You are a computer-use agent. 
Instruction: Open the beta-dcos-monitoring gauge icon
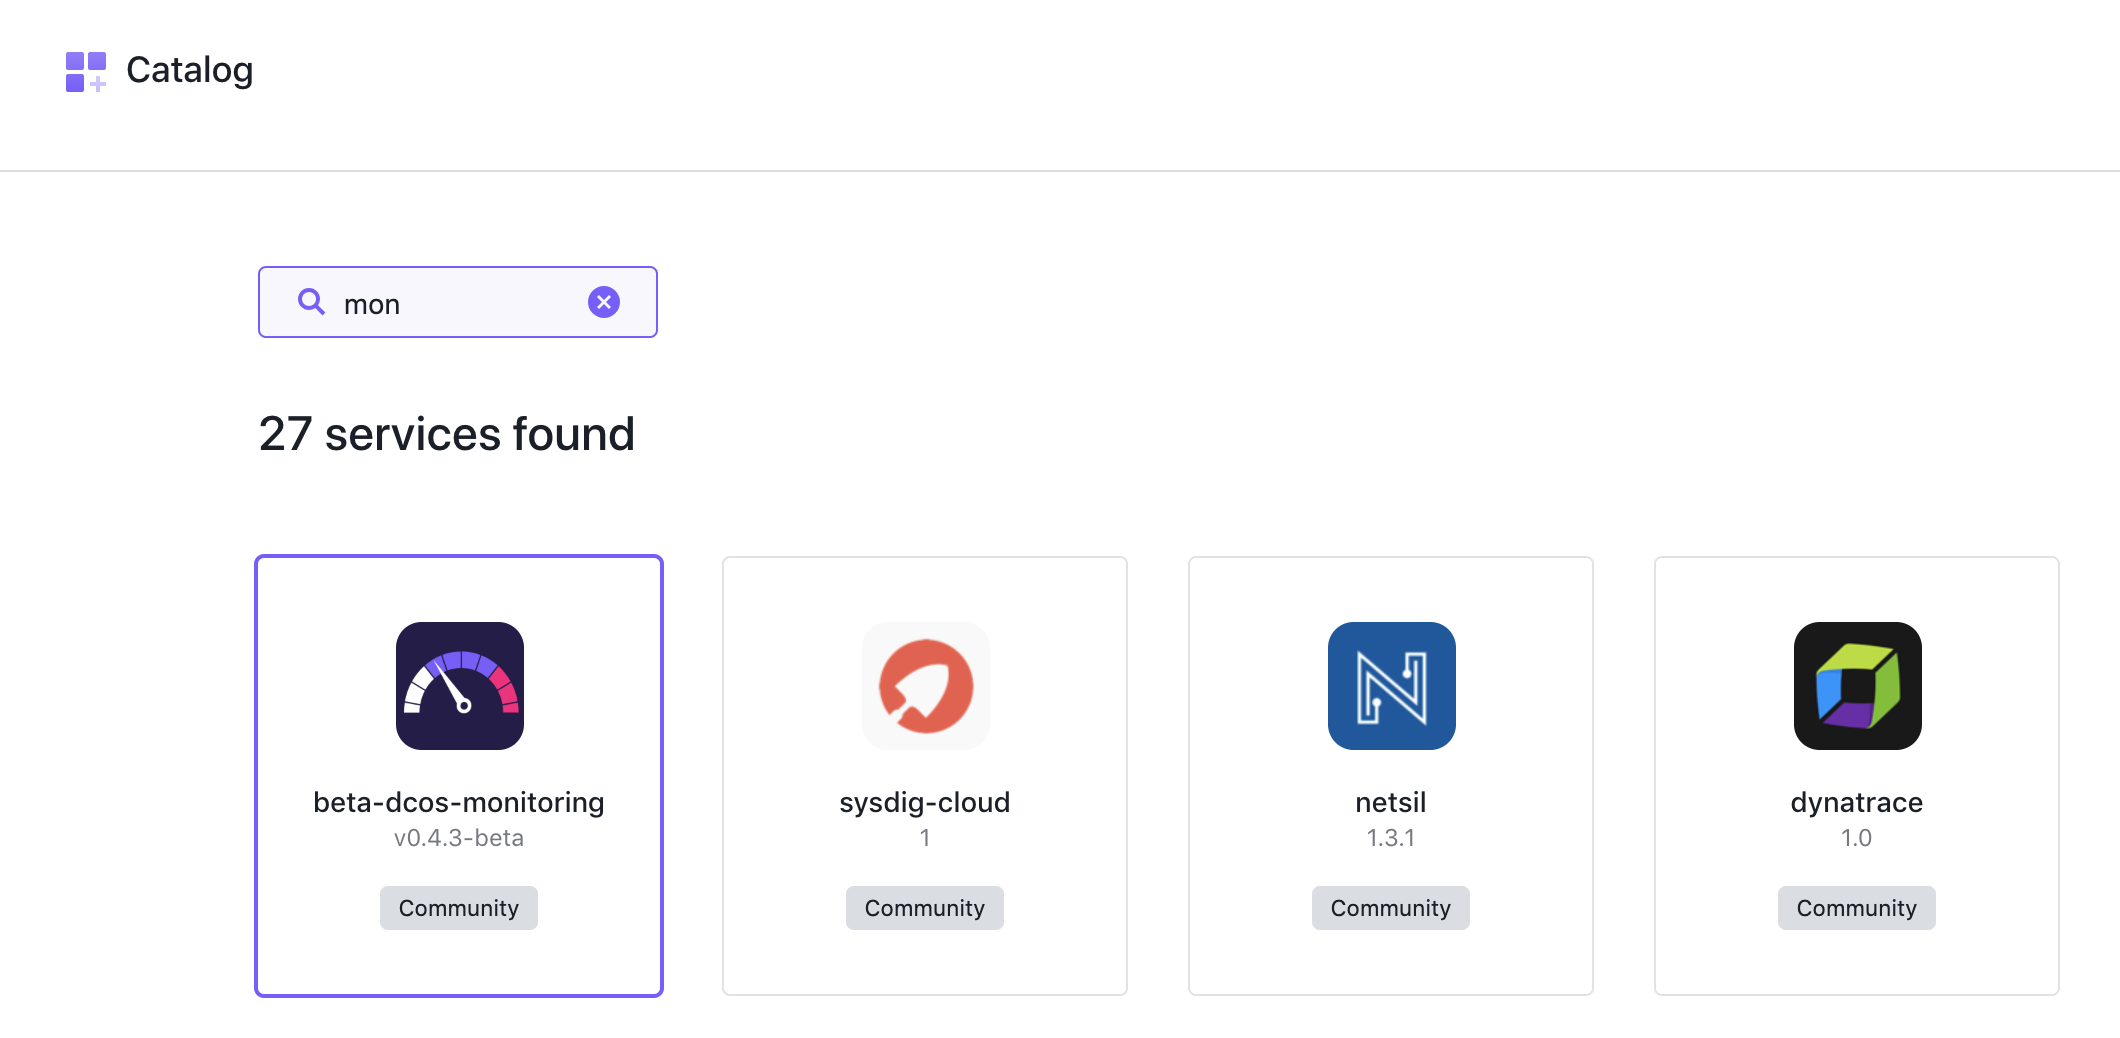(460, 686)
